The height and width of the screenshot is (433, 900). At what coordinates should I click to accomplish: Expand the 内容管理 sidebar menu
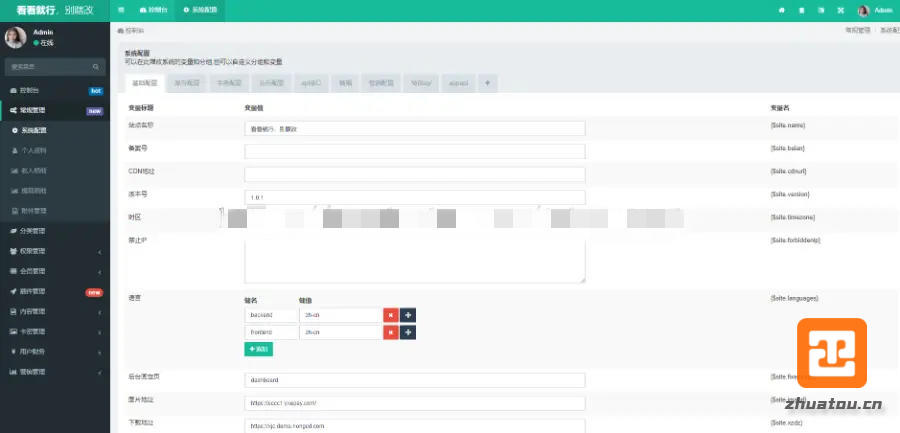[54, 311]
